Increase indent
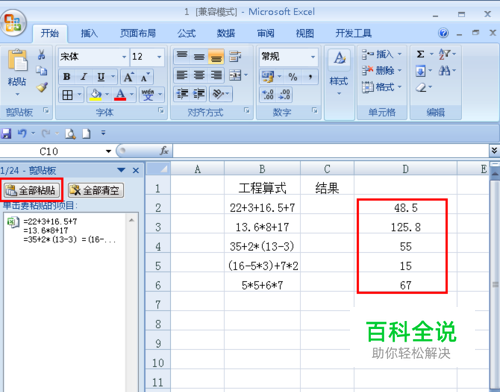 (x=199, y=94)
